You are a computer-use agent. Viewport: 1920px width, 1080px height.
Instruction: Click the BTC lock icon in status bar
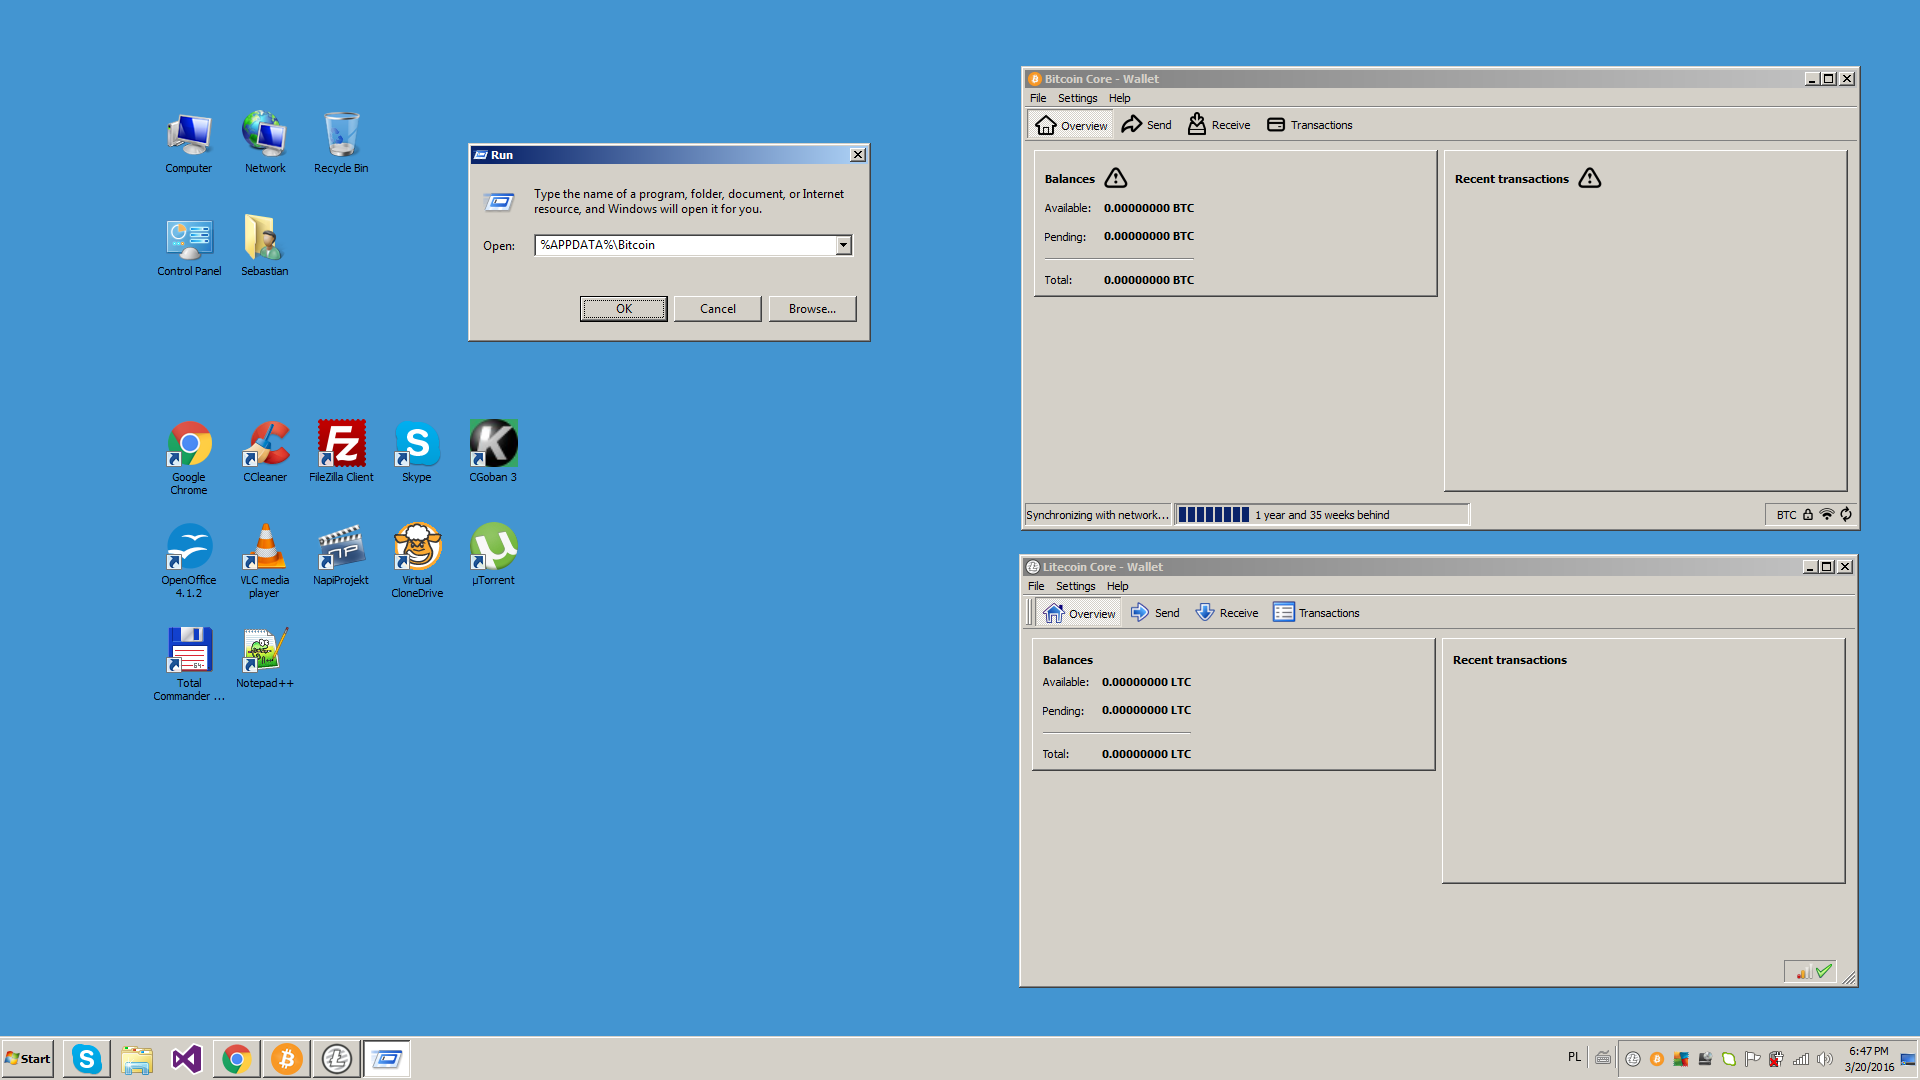[1807, 514]
